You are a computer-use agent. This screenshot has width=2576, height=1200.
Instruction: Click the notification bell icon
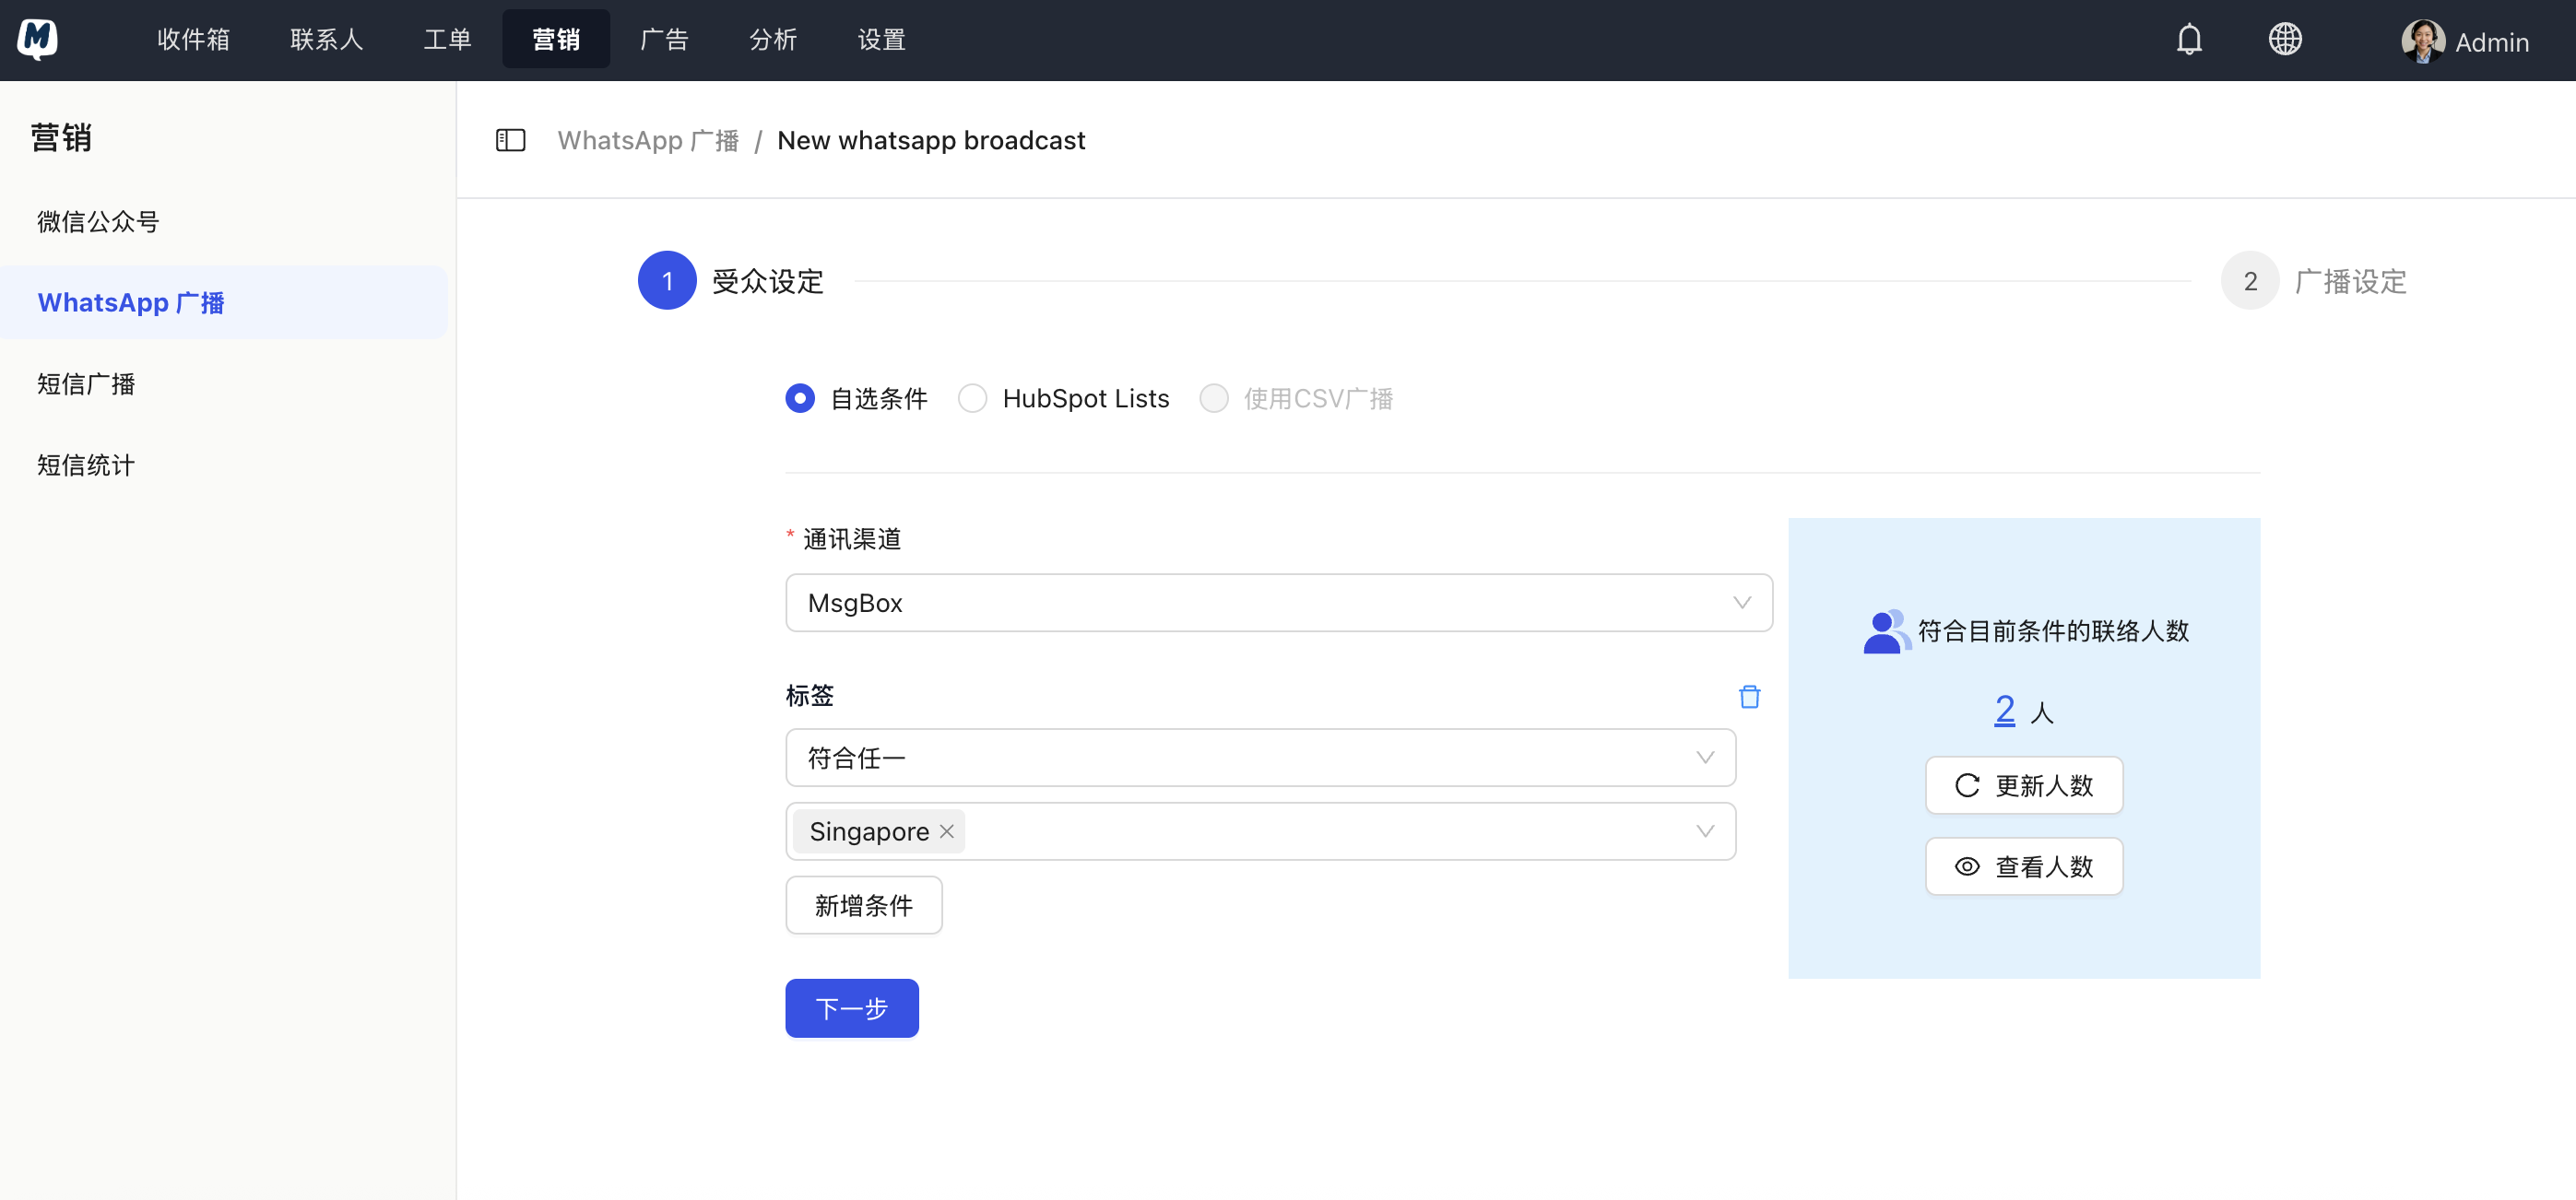click(2189, 40)
